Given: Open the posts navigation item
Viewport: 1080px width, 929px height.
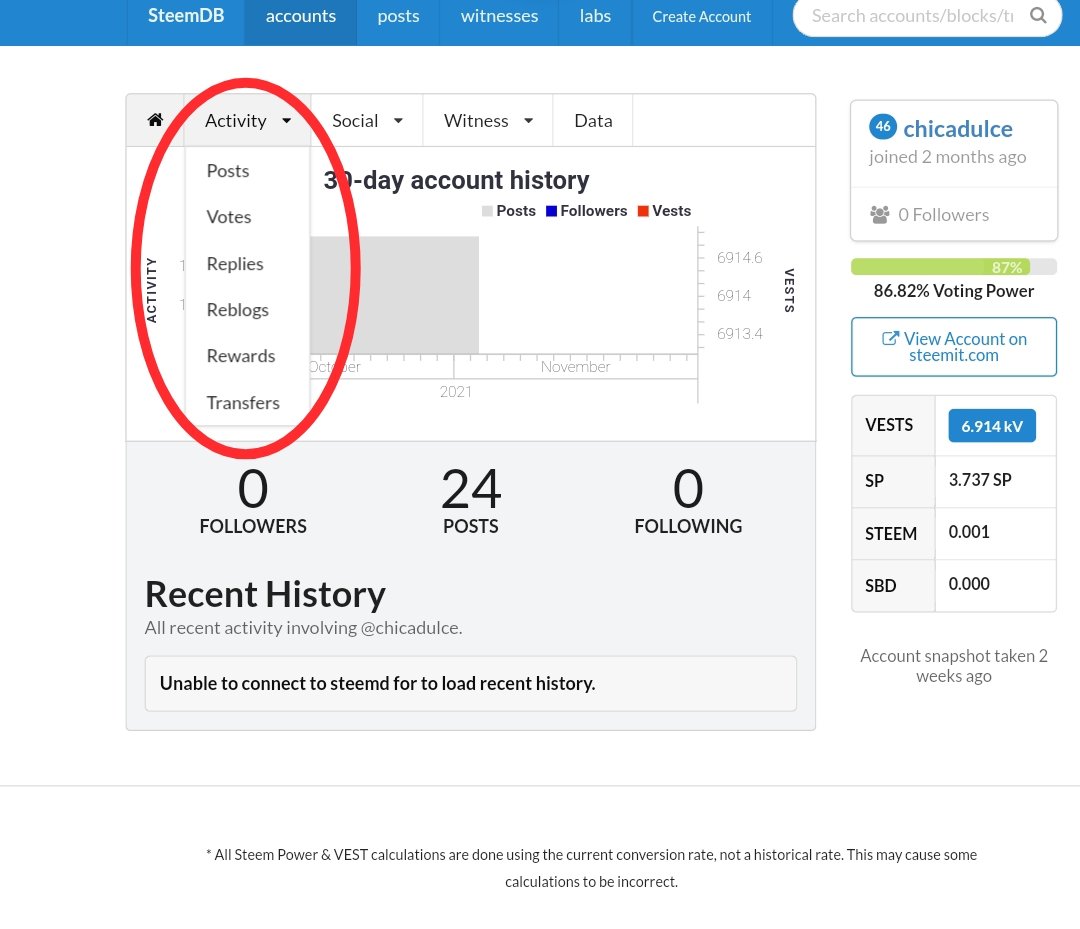Looking at the screenshot, I should 398,16.
